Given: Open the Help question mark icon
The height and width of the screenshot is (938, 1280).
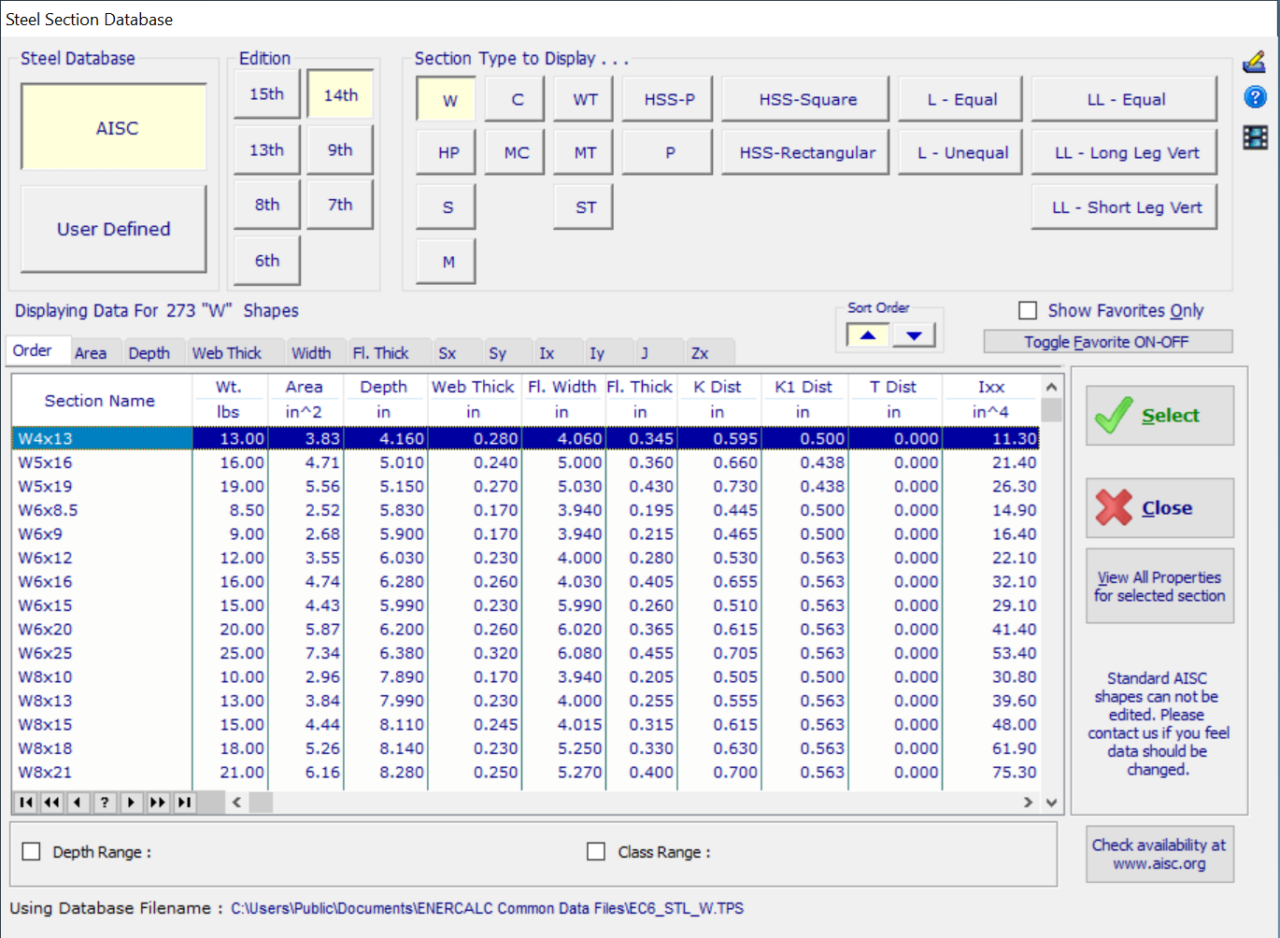Looking at the screenshot, I should (1256, 97).
